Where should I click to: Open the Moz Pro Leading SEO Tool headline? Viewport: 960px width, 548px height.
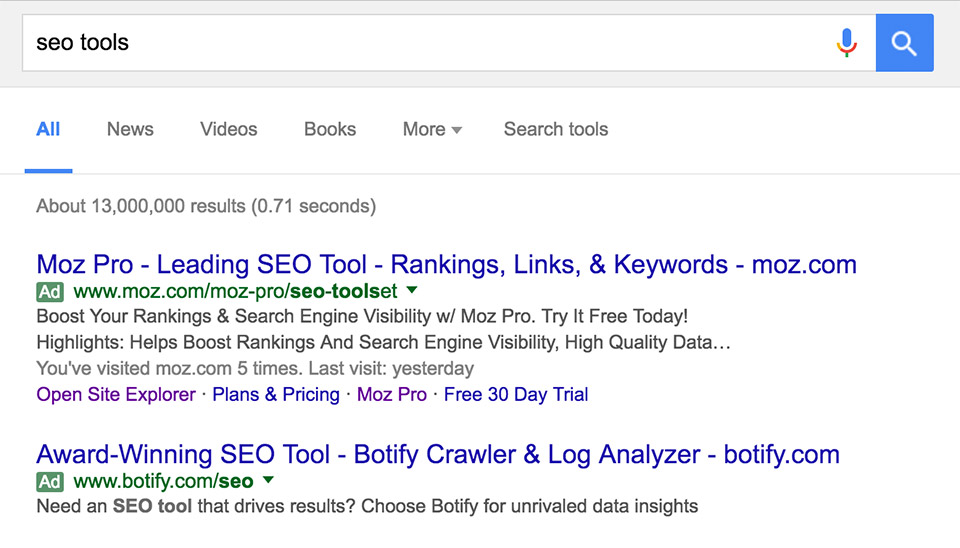[446, 265]
